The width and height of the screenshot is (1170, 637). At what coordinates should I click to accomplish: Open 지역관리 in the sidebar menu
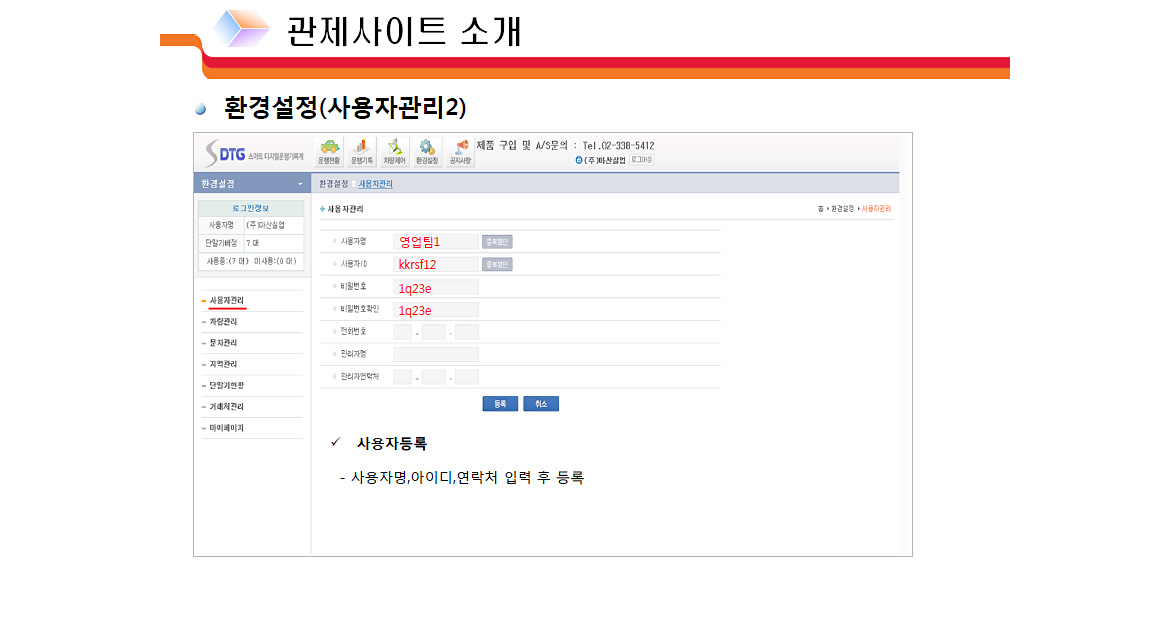[x=223, y=364]
